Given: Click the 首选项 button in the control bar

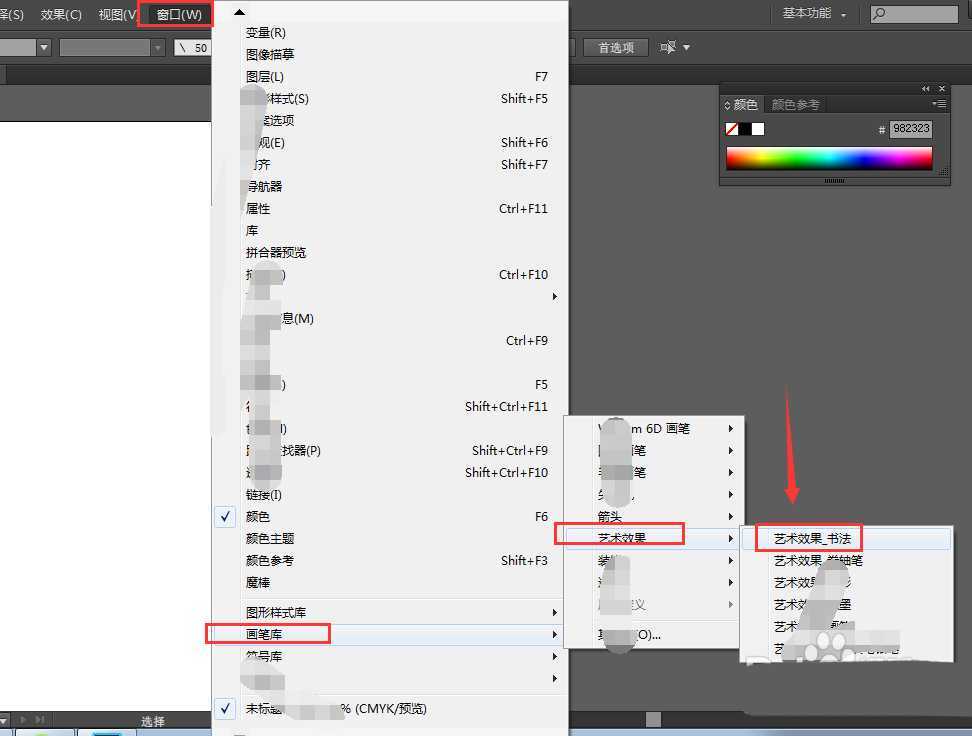Looking at the screenshot, I should pos(615,46).
